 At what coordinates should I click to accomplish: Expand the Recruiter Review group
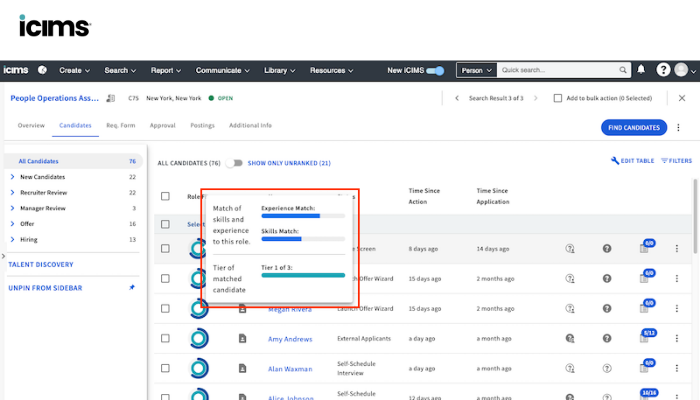point(12,192)
